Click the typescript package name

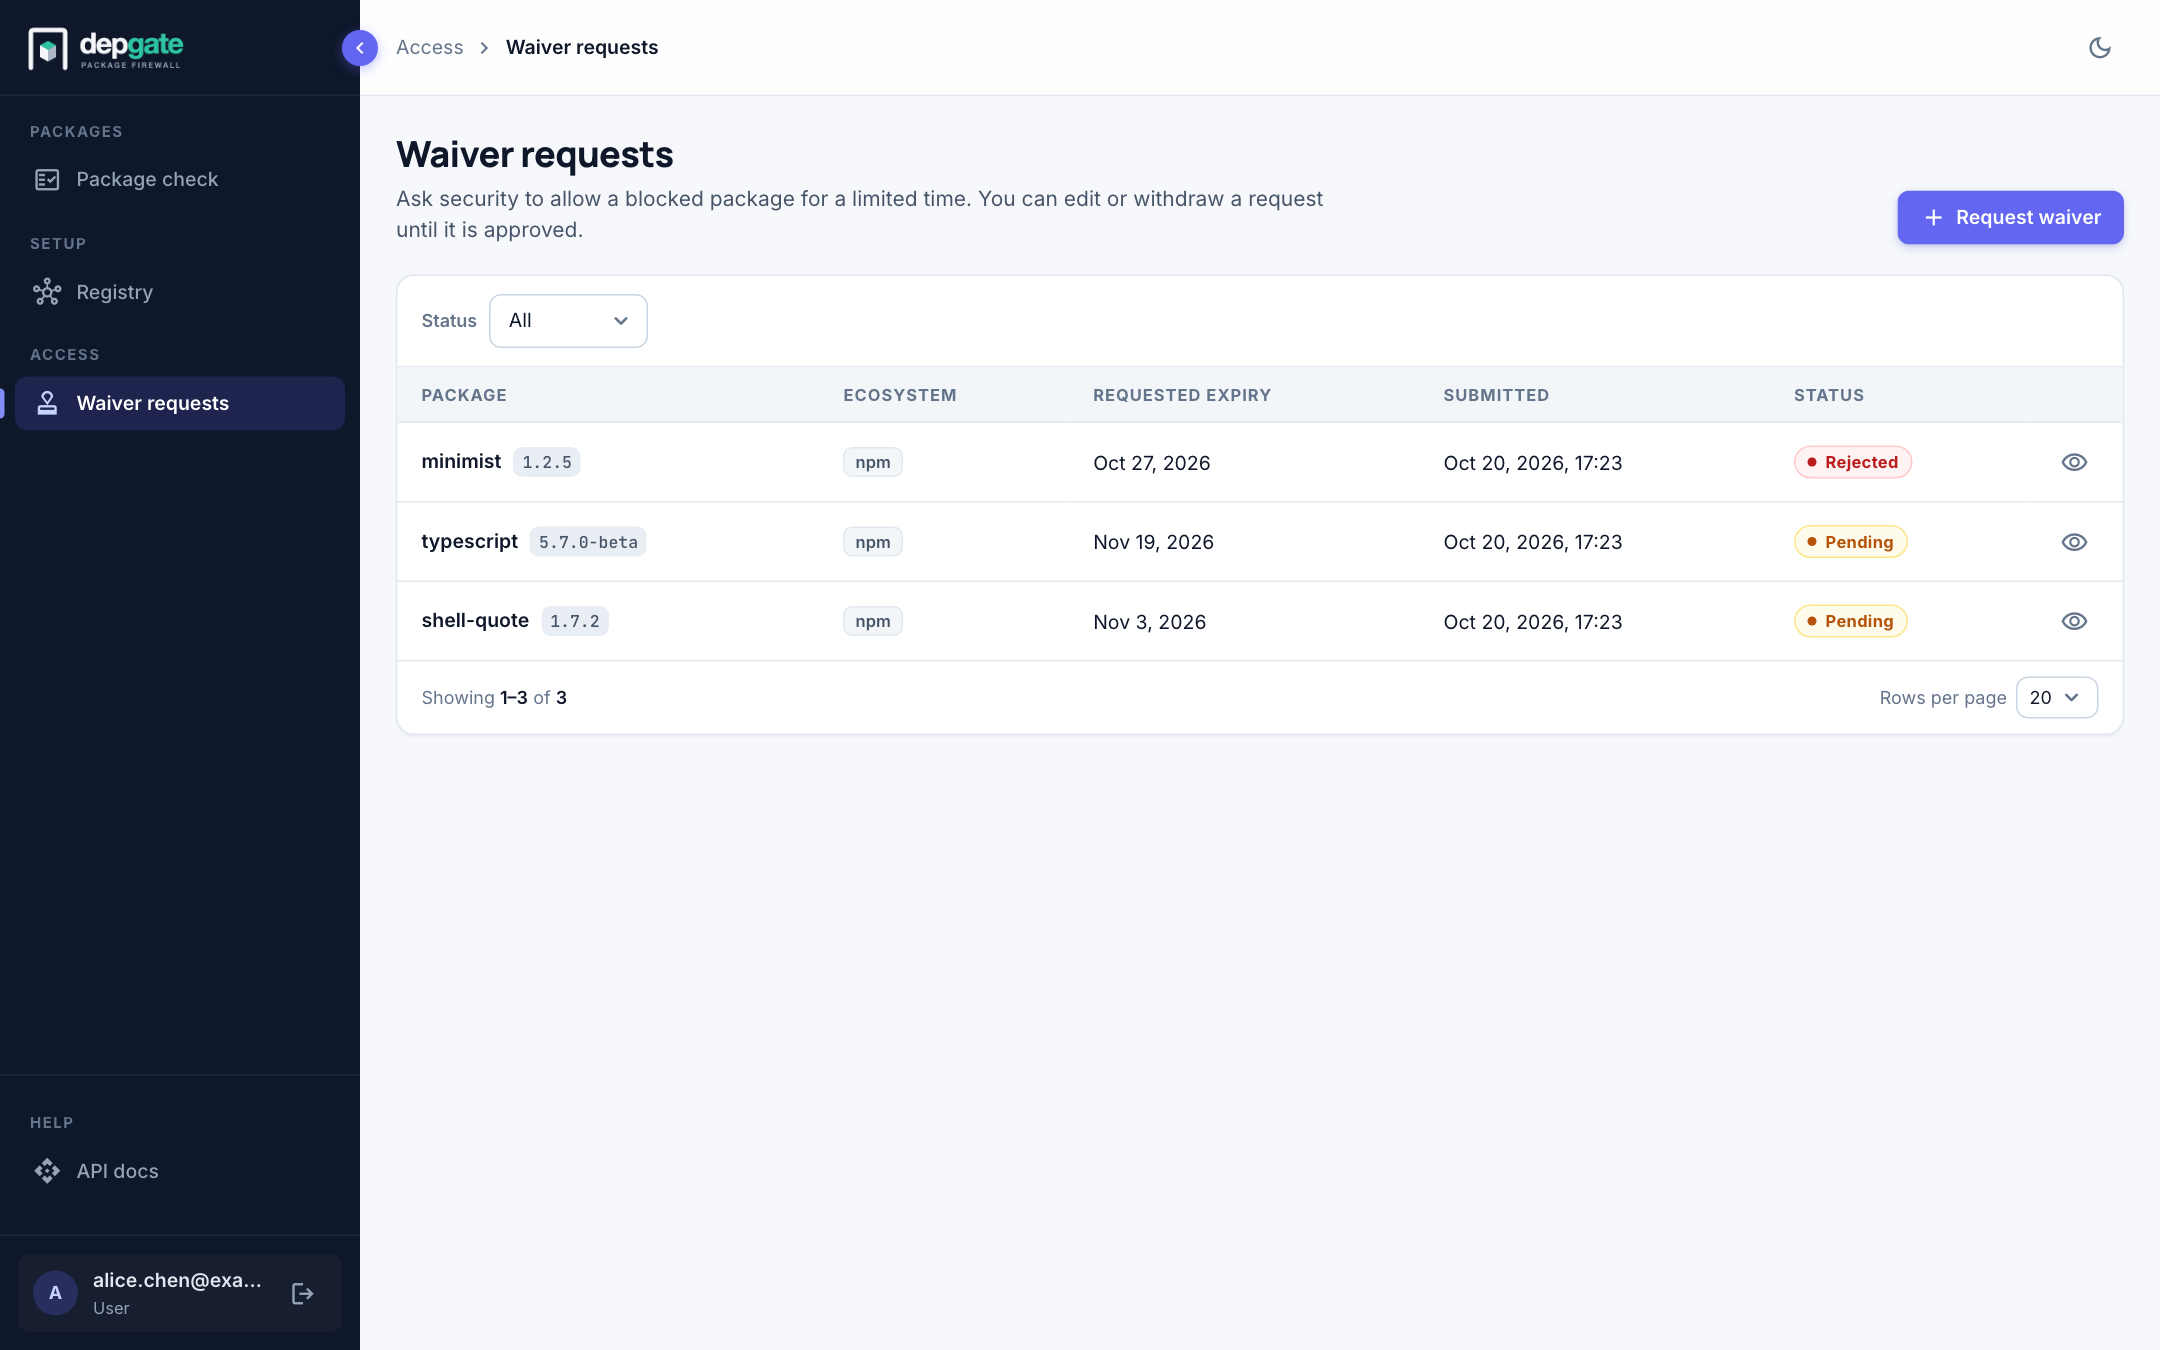469,541
